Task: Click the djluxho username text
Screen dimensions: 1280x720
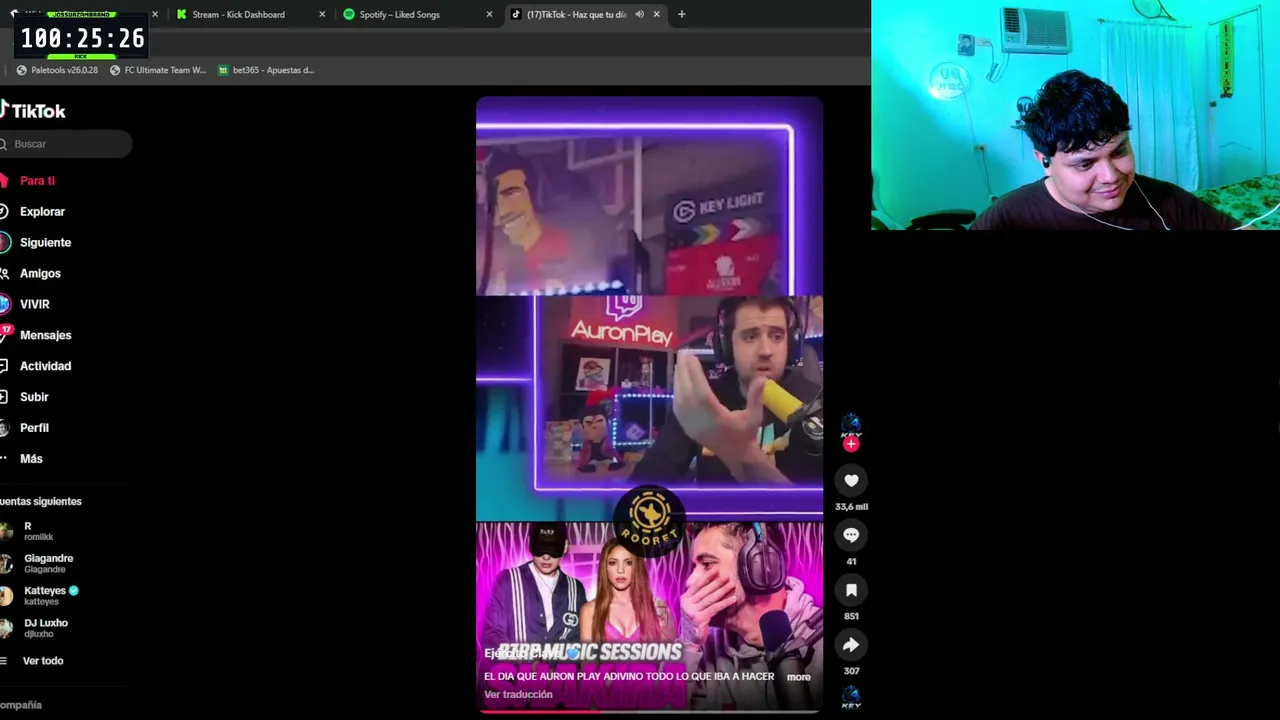Action: [x=39, y=634]
